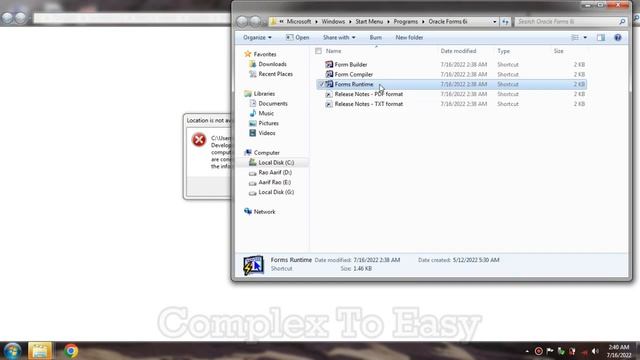Click the red circular tray icon

point(538,351)
